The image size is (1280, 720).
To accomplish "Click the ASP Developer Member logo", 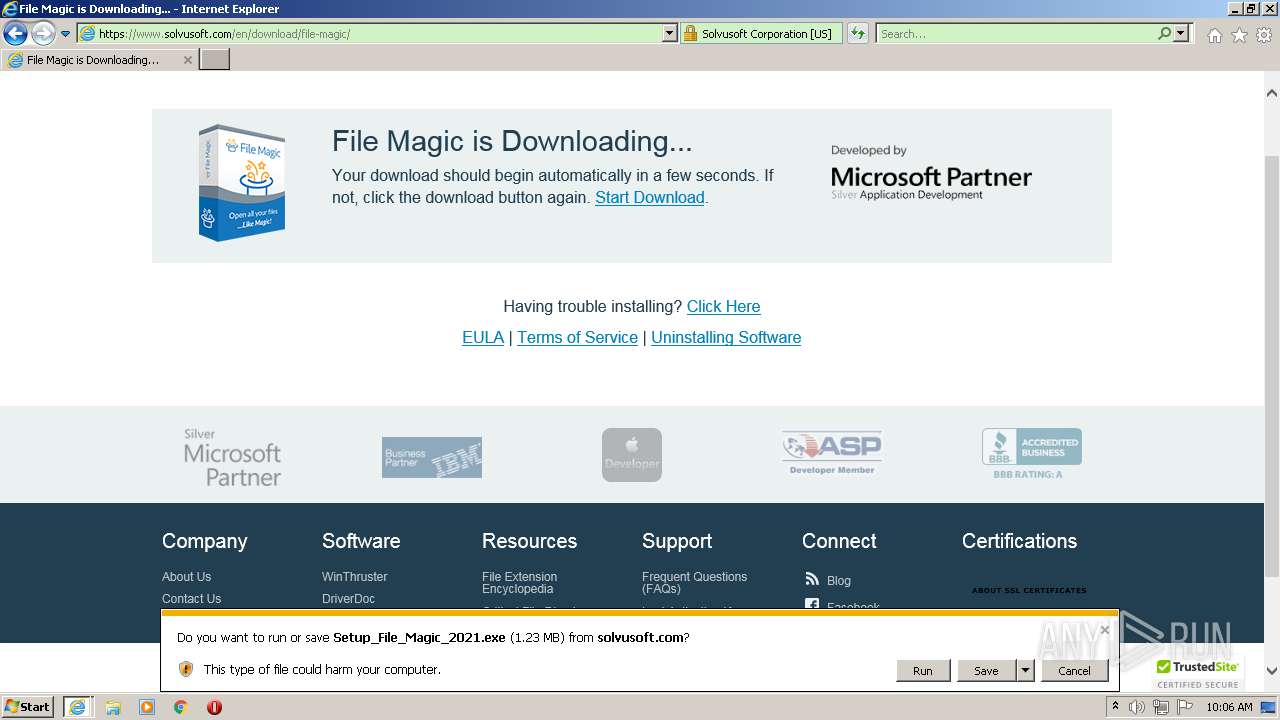I will [832, 453].
